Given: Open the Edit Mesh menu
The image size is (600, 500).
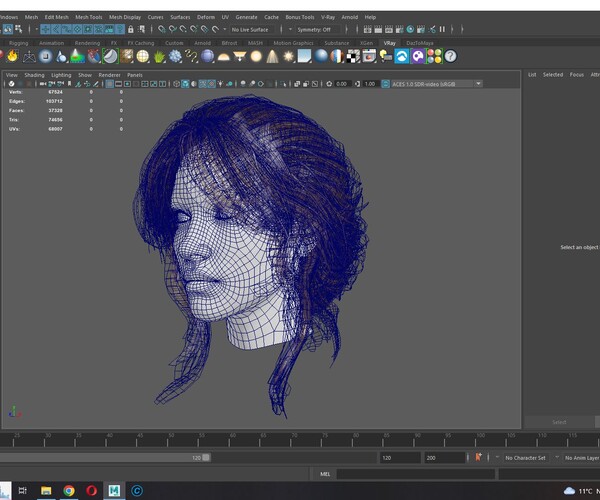Looking at the screenshot, I should coord(56,17).
